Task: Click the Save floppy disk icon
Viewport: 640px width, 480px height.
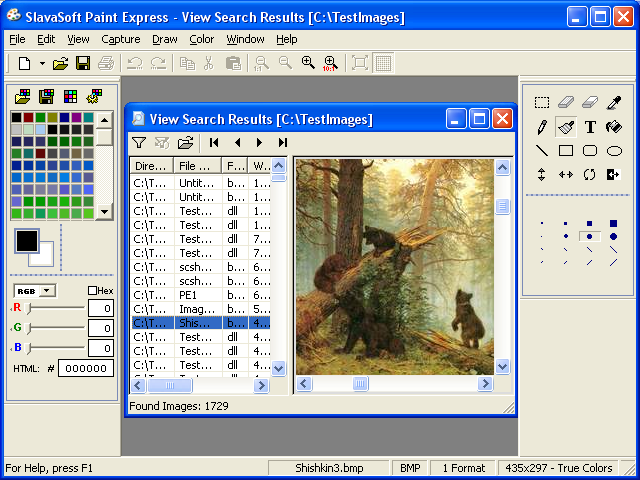Action: point(83,63)
